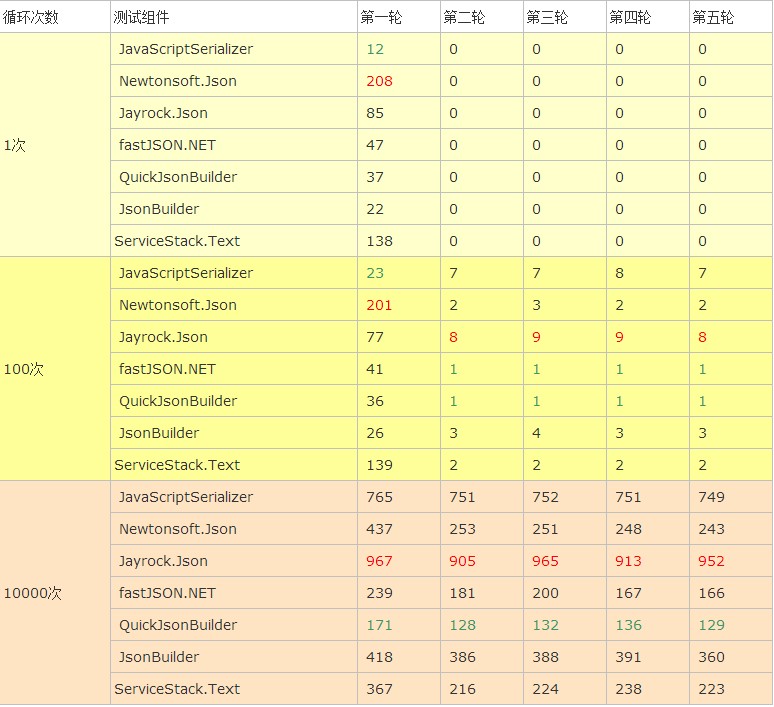
Task: Click value 386 in JsonBuilder row
Action: pyautogui.click(x=462, y=657)
